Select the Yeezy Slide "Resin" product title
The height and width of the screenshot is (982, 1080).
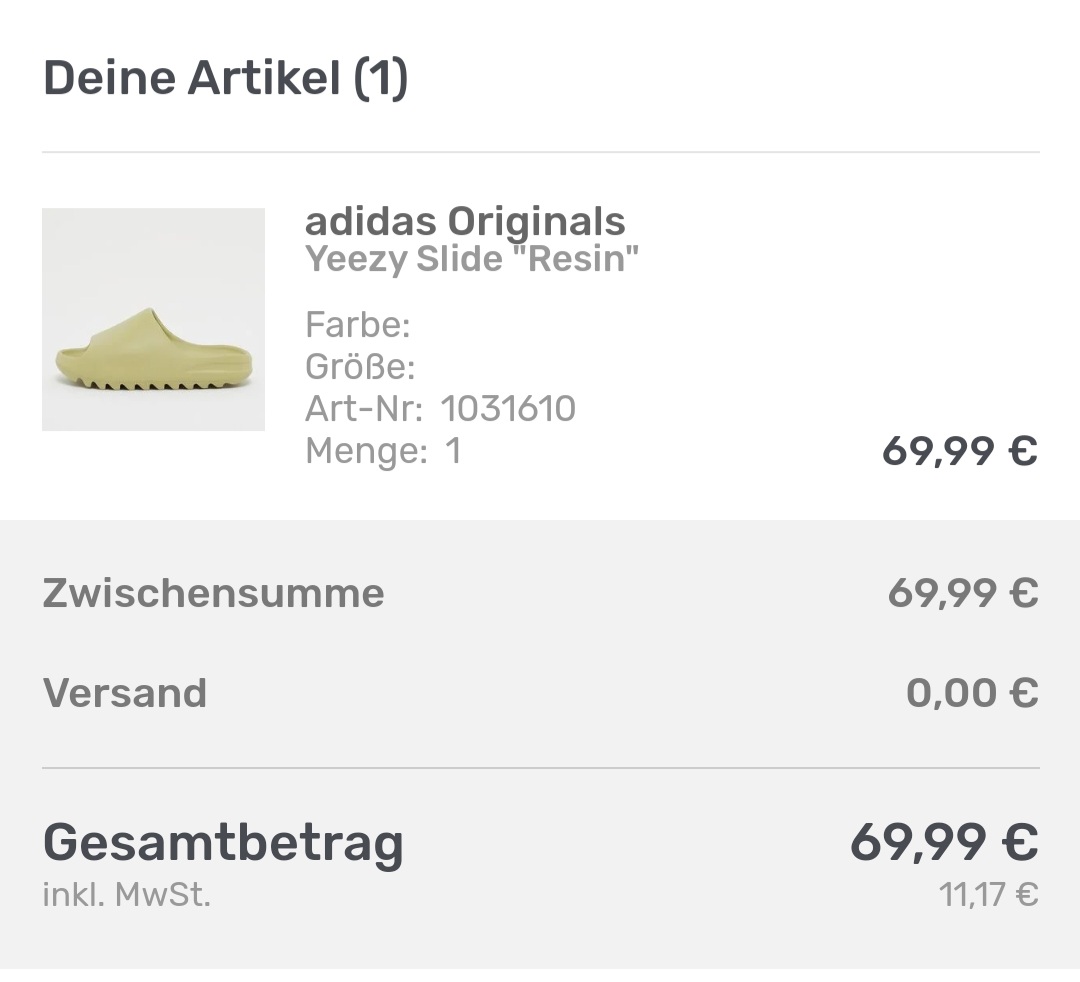[472, 260]
